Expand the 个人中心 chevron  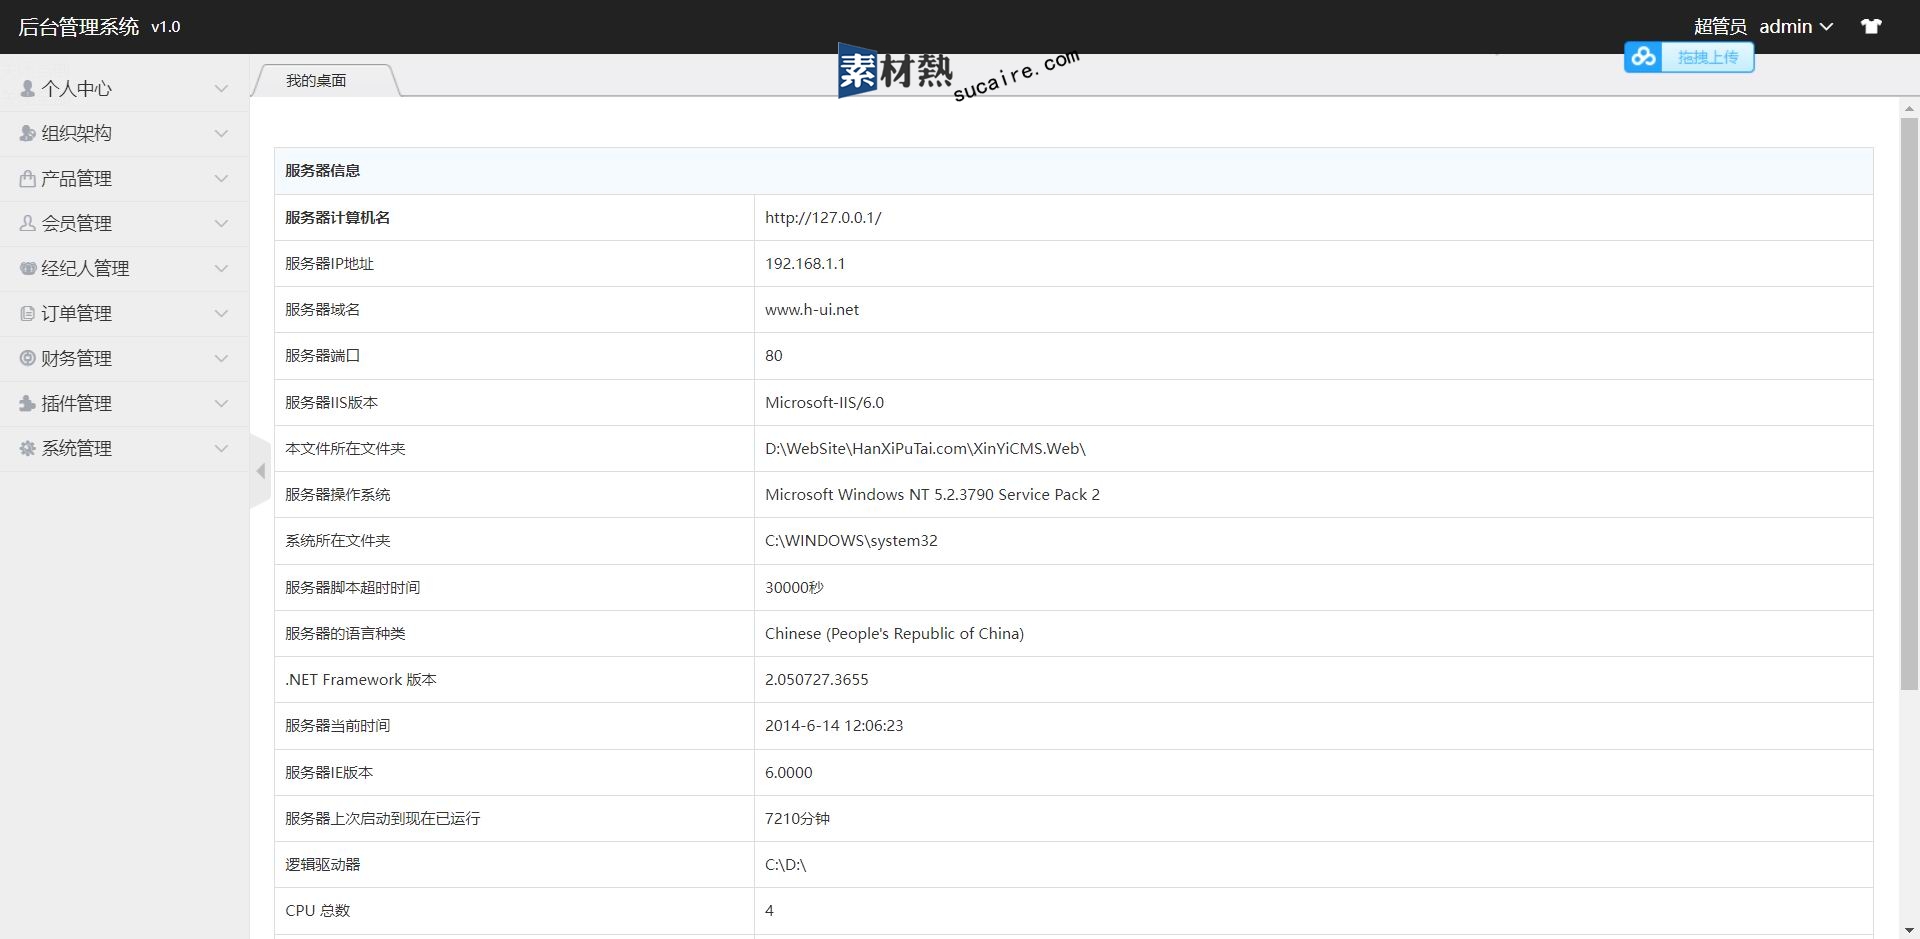coord(222,89)
